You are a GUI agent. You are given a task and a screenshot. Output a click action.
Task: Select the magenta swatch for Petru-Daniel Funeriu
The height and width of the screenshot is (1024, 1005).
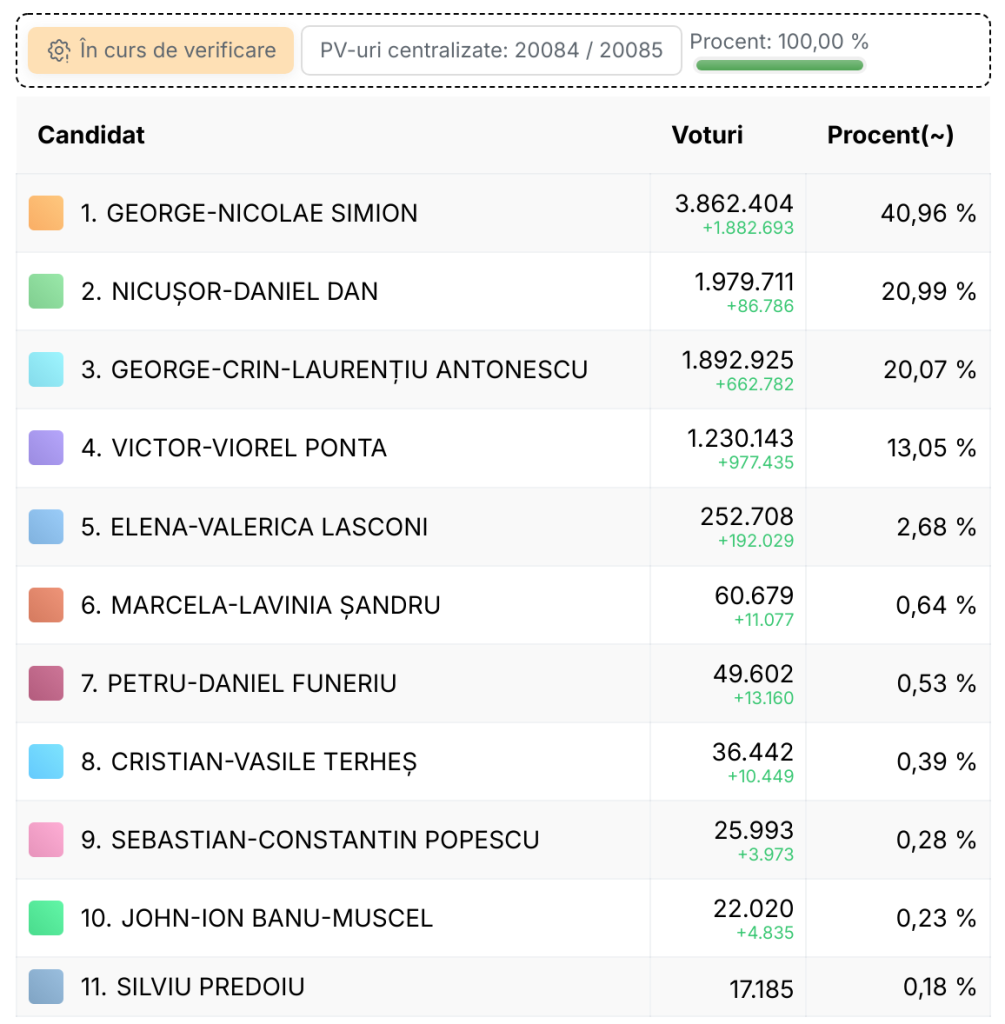pos(46,683)
